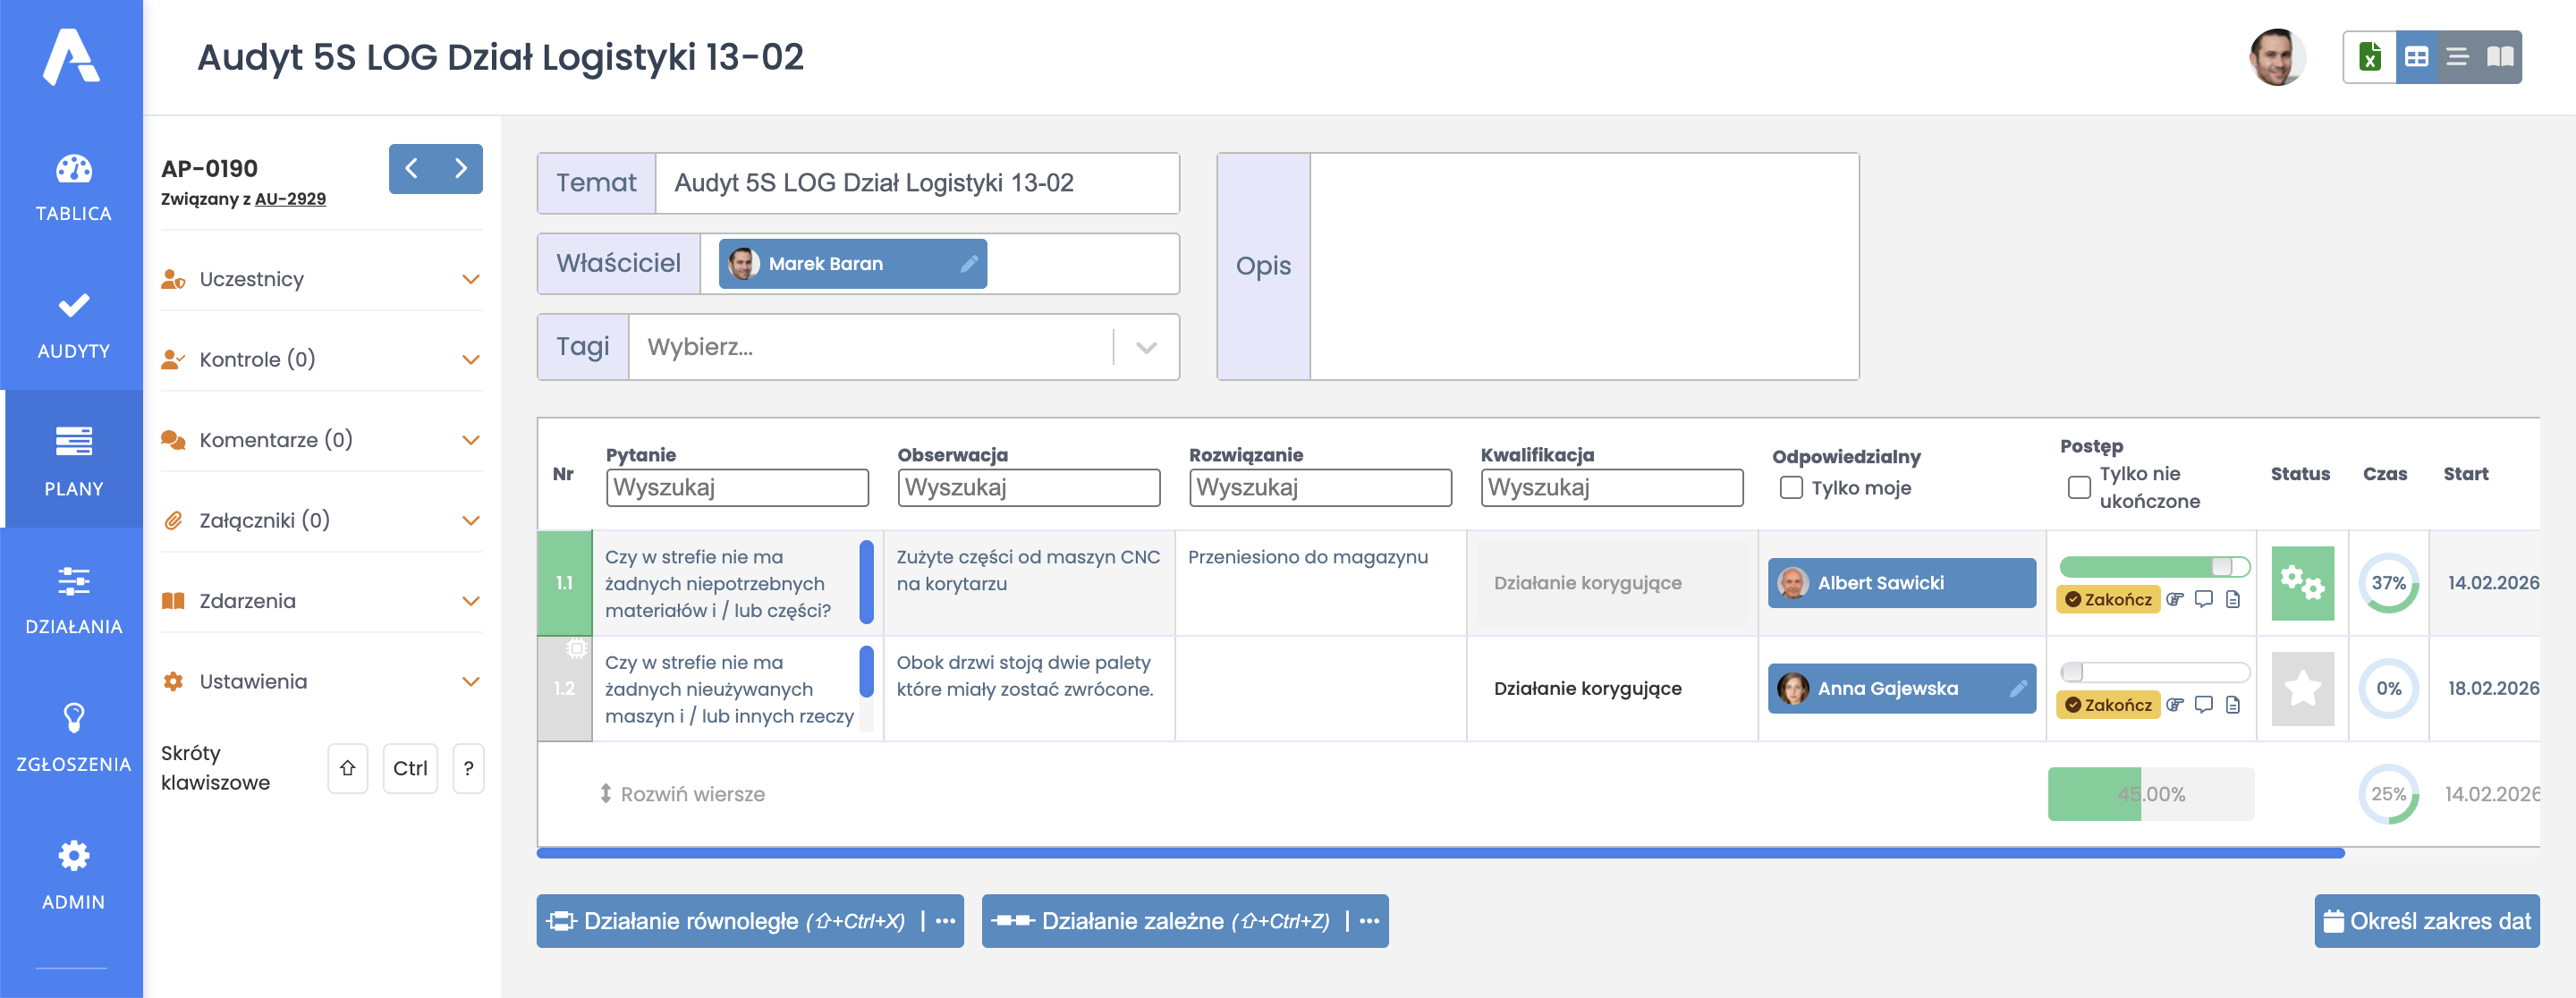Click star status icon in row 1.2
The height and width of the screenshot is (998, 2576).
pos(2302,689)
